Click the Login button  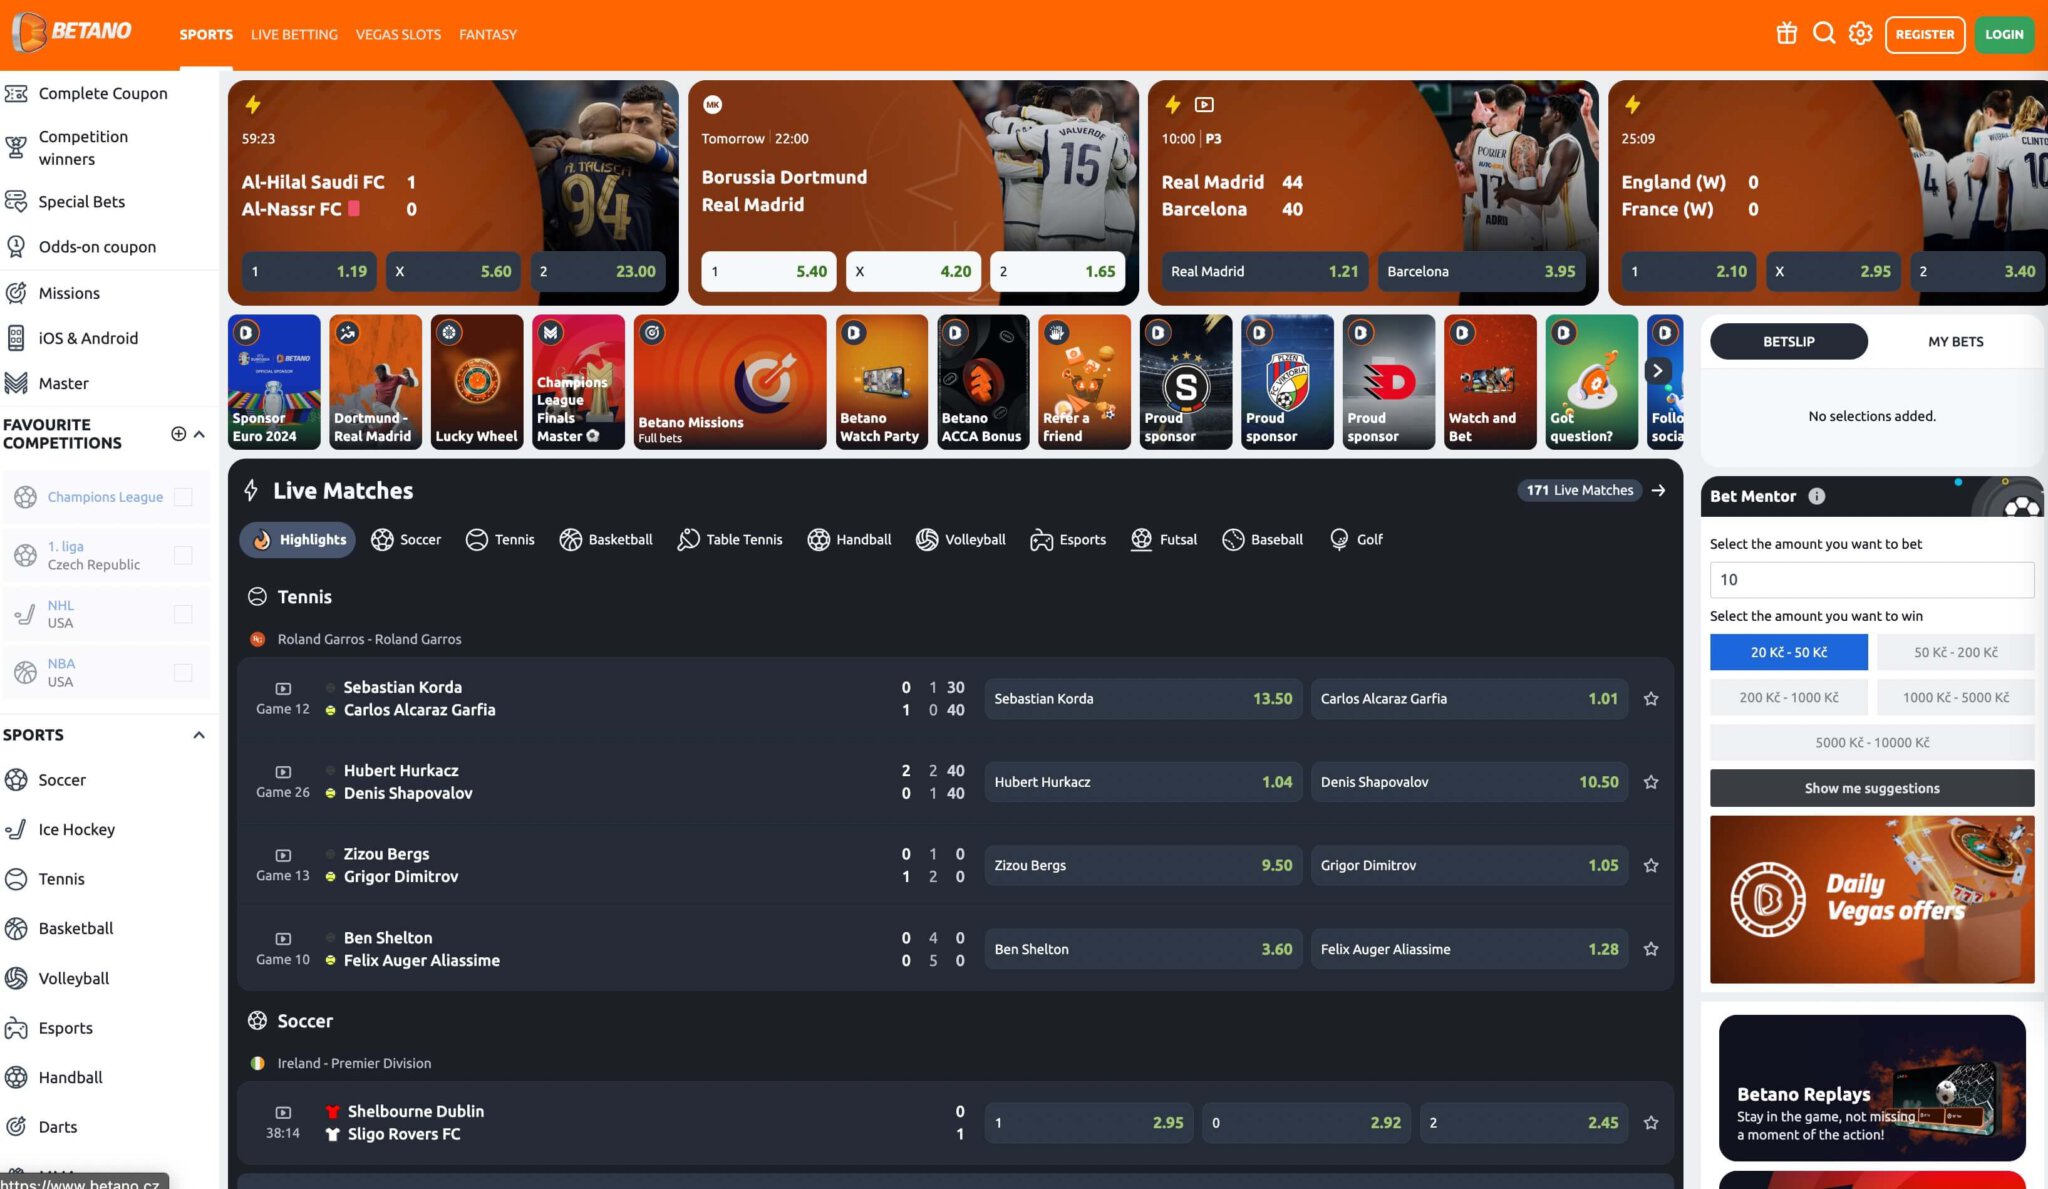(2004, 34)
